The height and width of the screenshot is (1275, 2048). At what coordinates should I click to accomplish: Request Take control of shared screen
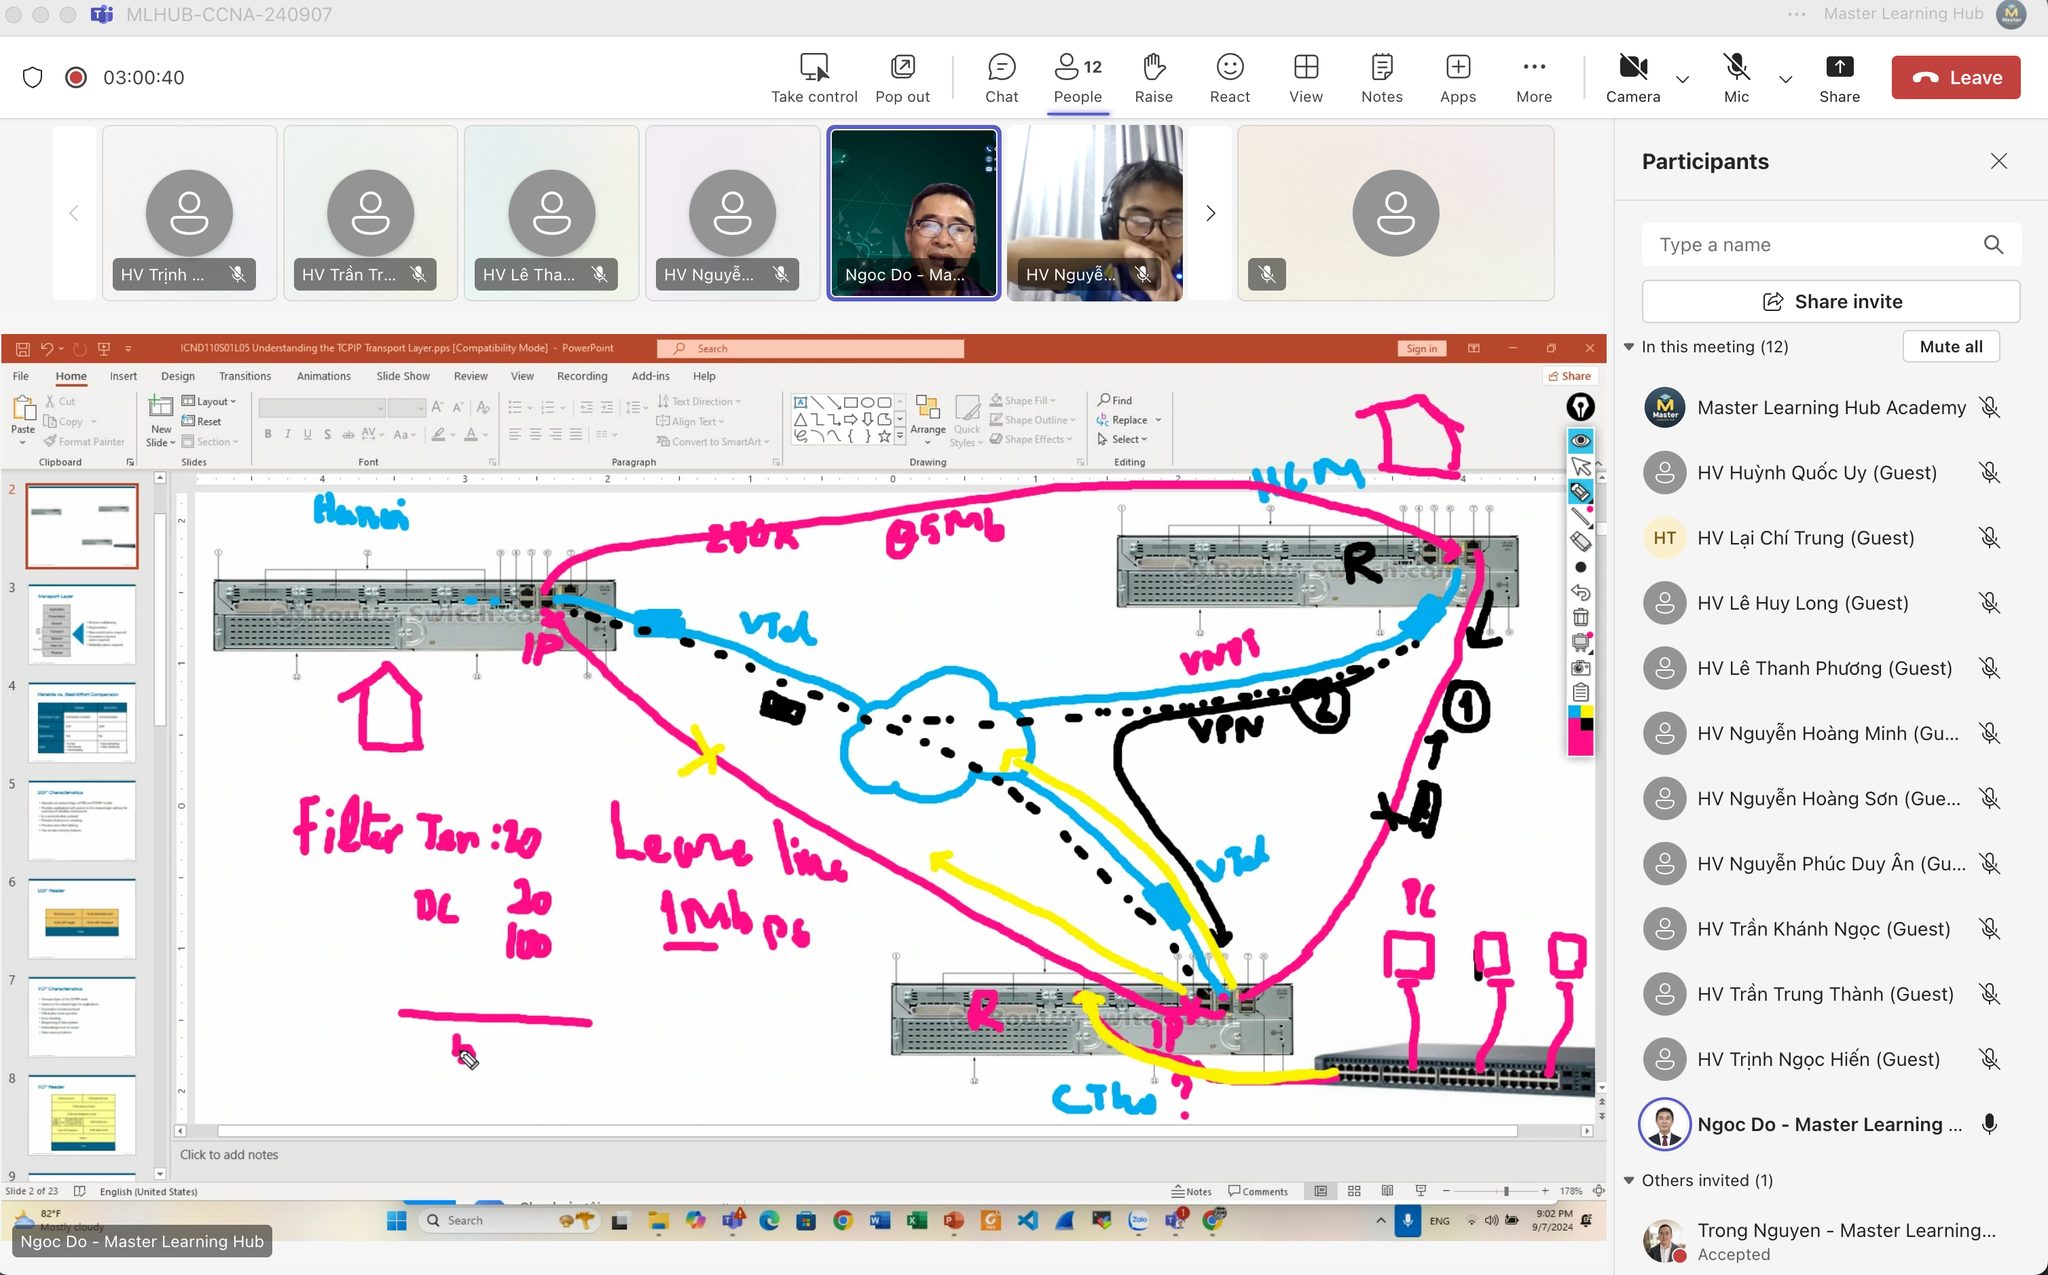click(x=814, y=78)
